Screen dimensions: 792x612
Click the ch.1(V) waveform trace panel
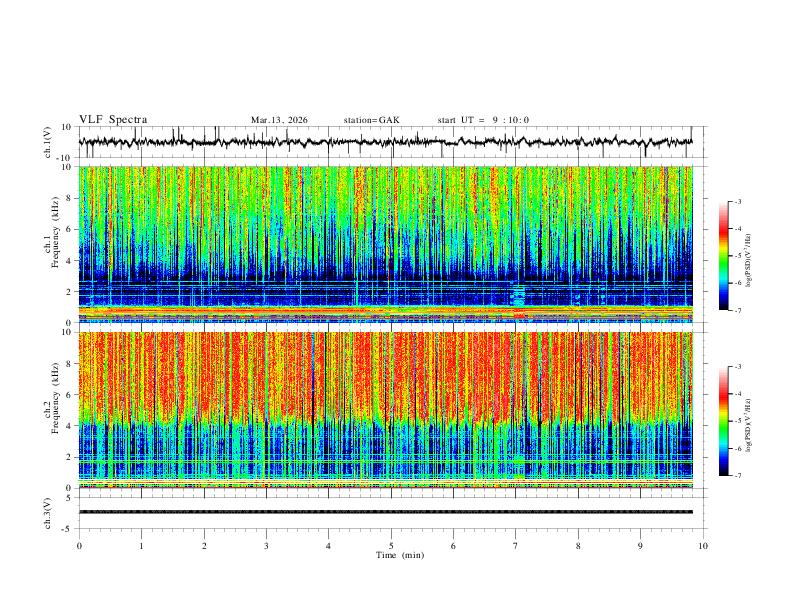391,142
